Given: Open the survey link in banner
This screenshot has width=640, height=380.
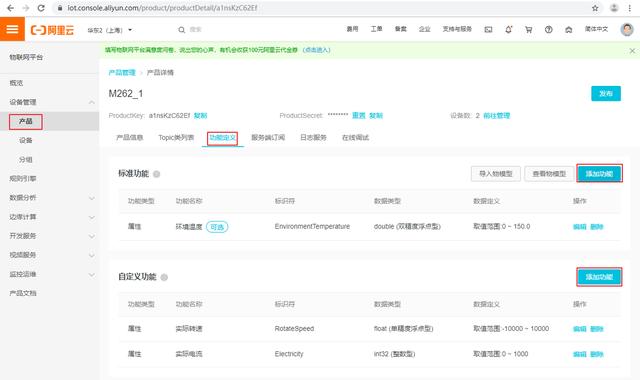Looking at the screenshot, I should (317, 50).
